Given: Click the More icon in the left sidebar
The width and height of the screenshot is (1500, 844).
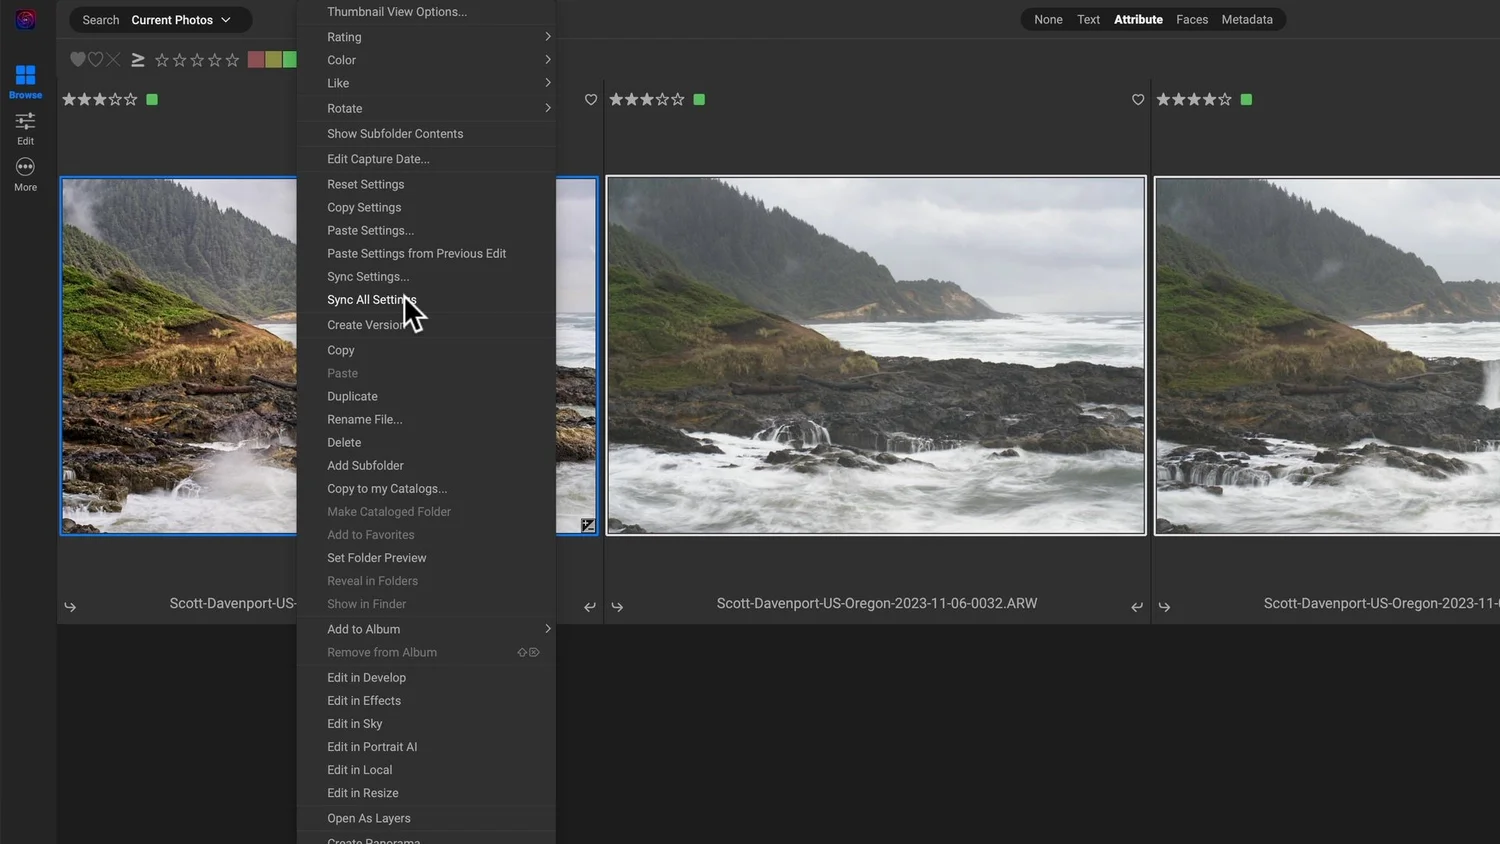Looking at the screenshot, I should [25, 172].
